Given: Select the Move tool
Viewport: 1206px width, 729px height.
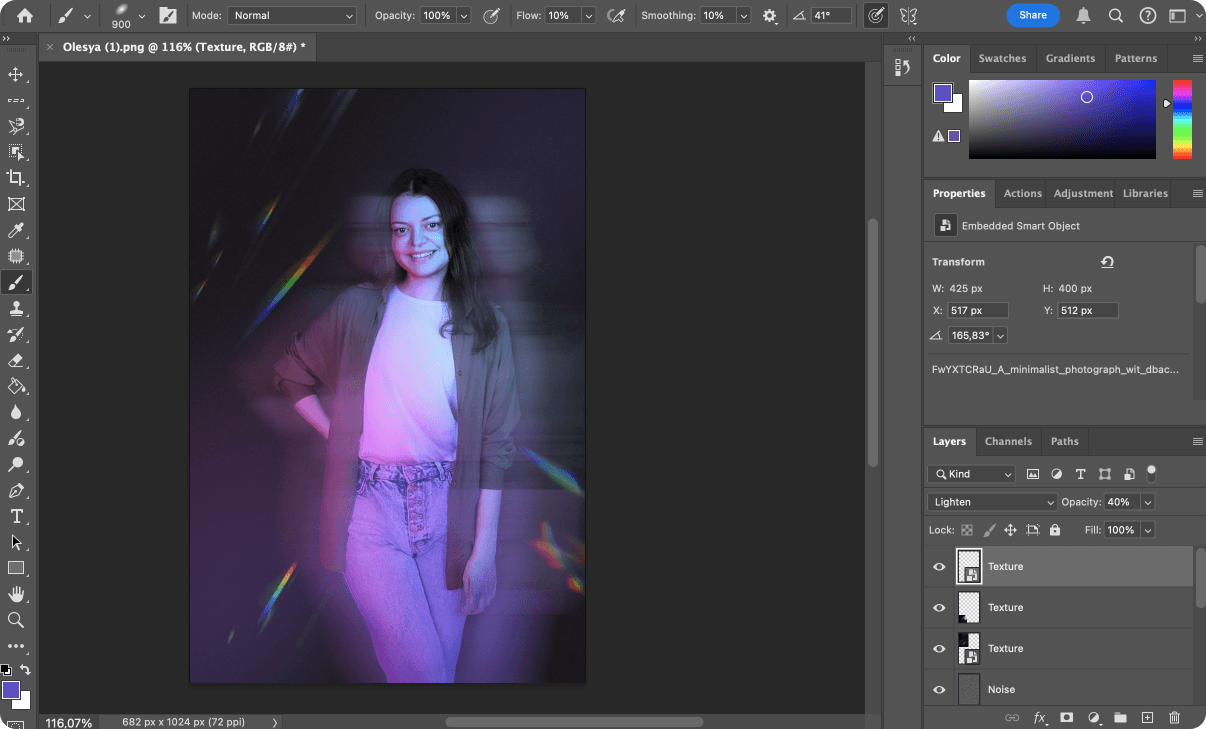Looking at the screenshot, I should pos(16,74).
